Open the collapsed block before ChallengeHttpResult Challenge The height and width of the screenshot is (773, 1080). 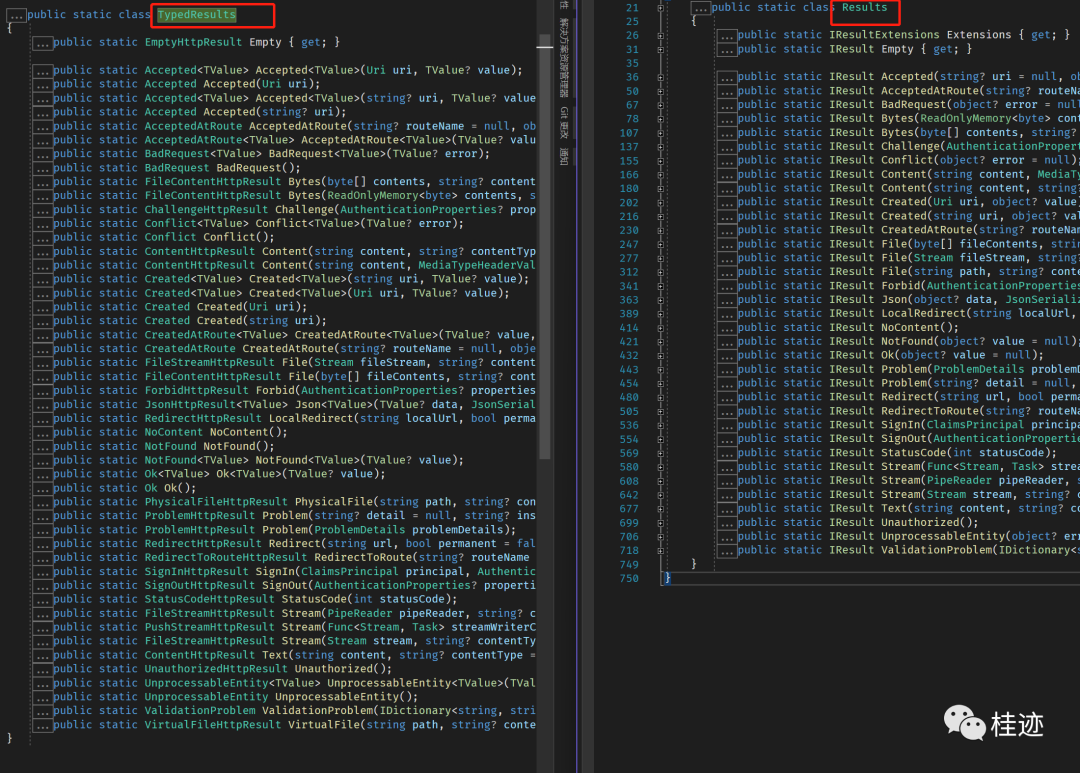(x=43, y=210)
